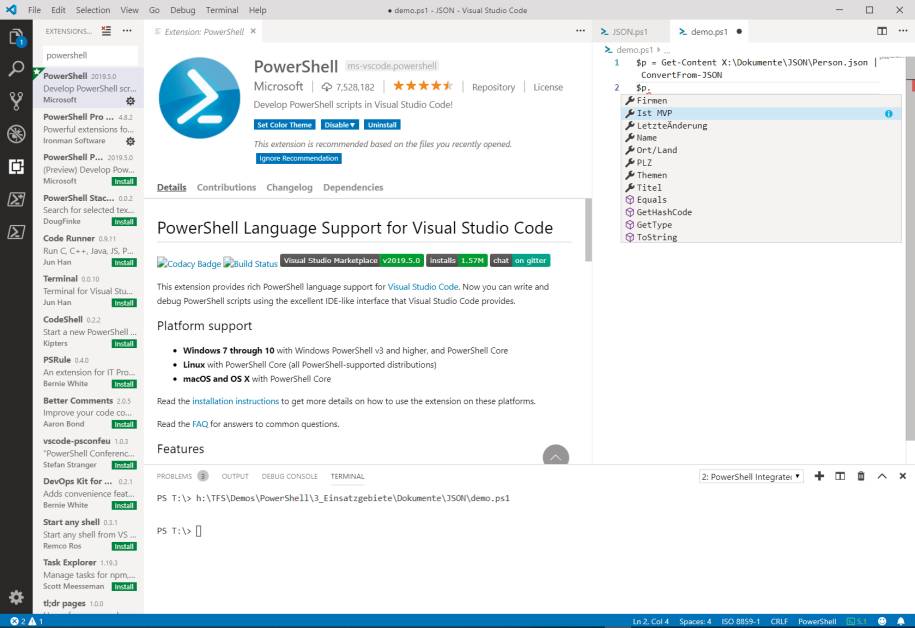Open the License link
The width and height of the screenshot is (915, 628).
pyautogui.click(x=548, y=87)
